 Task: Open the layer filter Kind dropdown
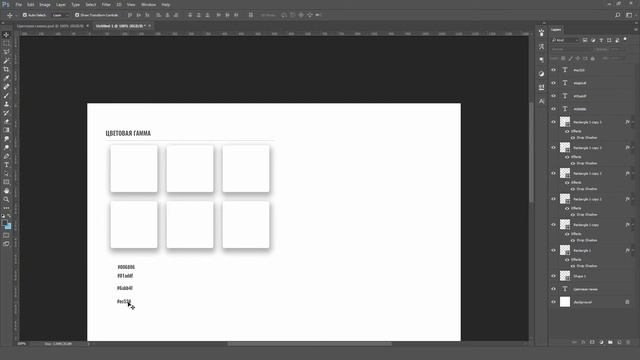tap(565, 40)
